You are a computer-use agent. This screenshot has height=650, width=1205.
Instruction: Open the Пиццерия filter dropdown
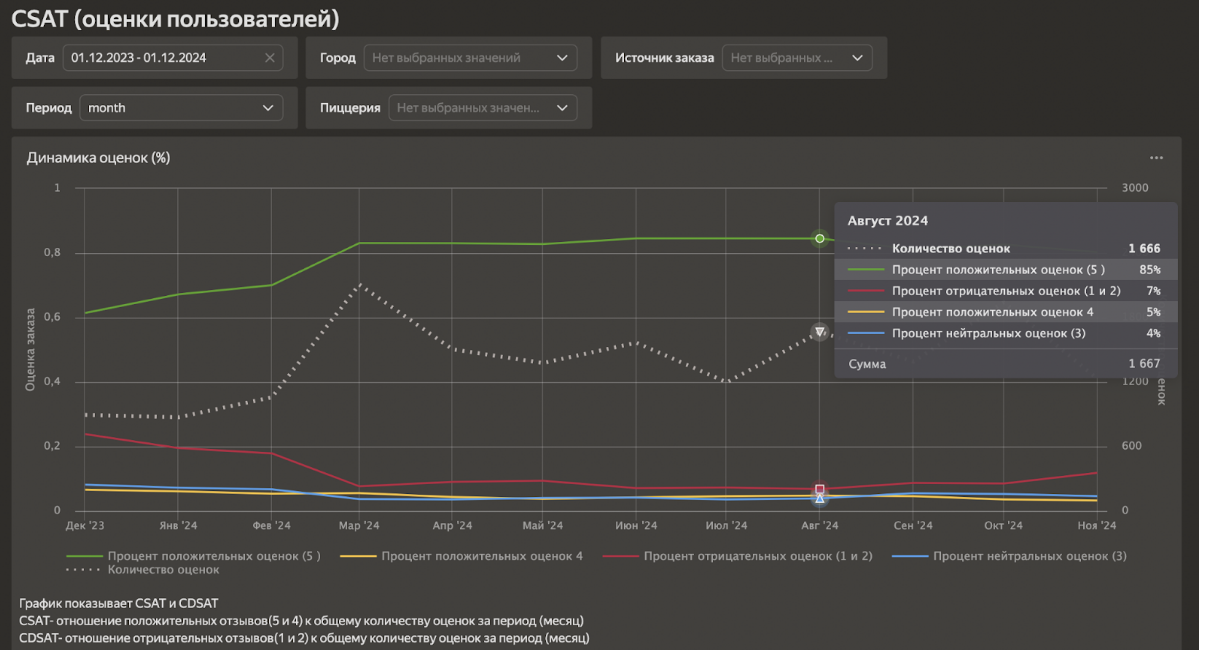coord(483,108)
